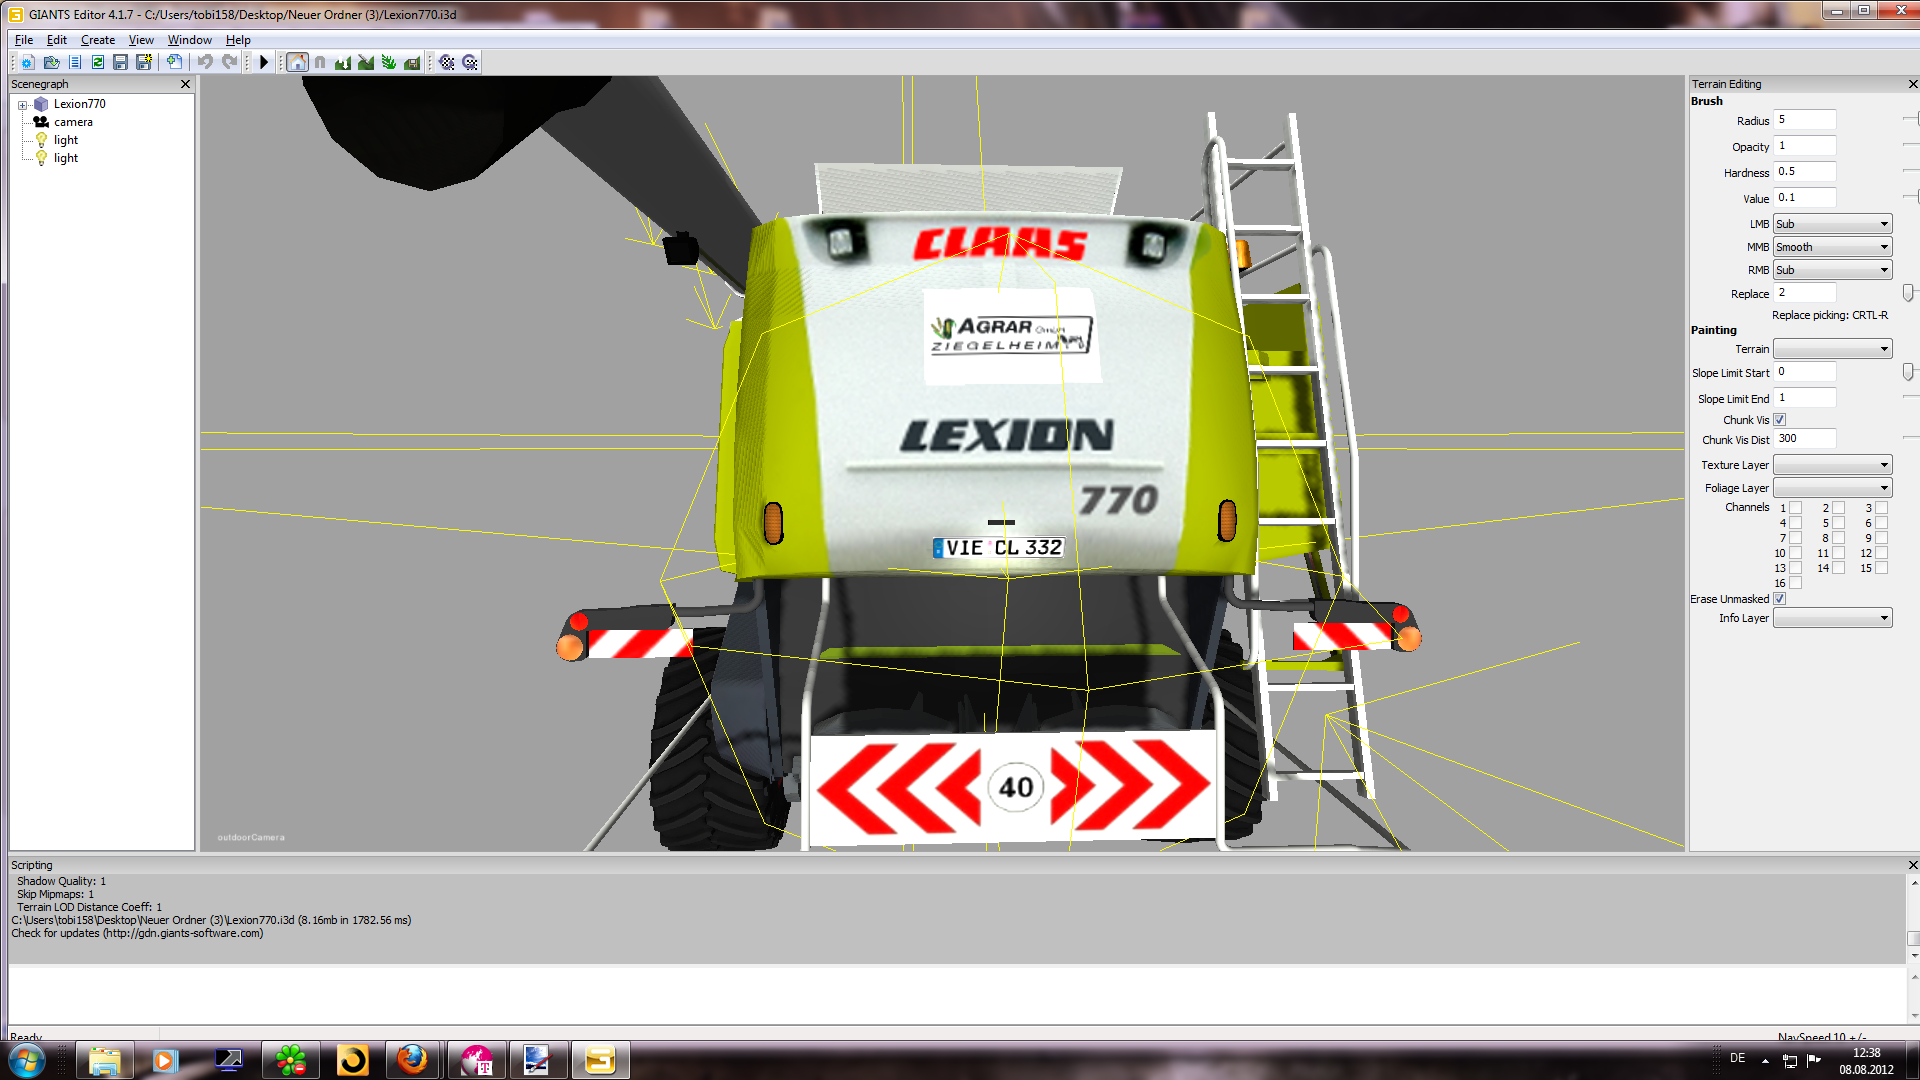Close the Scripting panel
Screen dimensions: 1920x1080
point(1913,865)
